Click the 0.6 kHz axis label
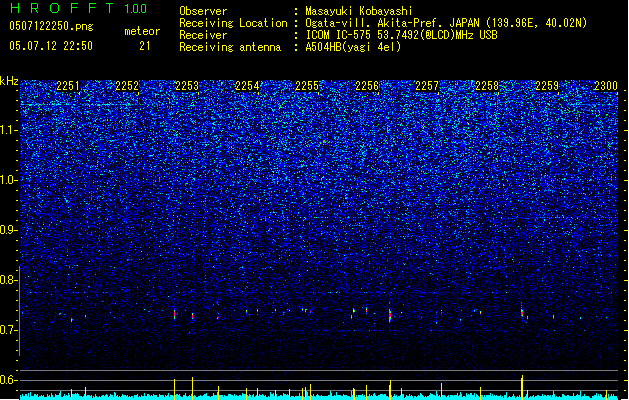Screen dimensions: 629x400 pos(9,380)
